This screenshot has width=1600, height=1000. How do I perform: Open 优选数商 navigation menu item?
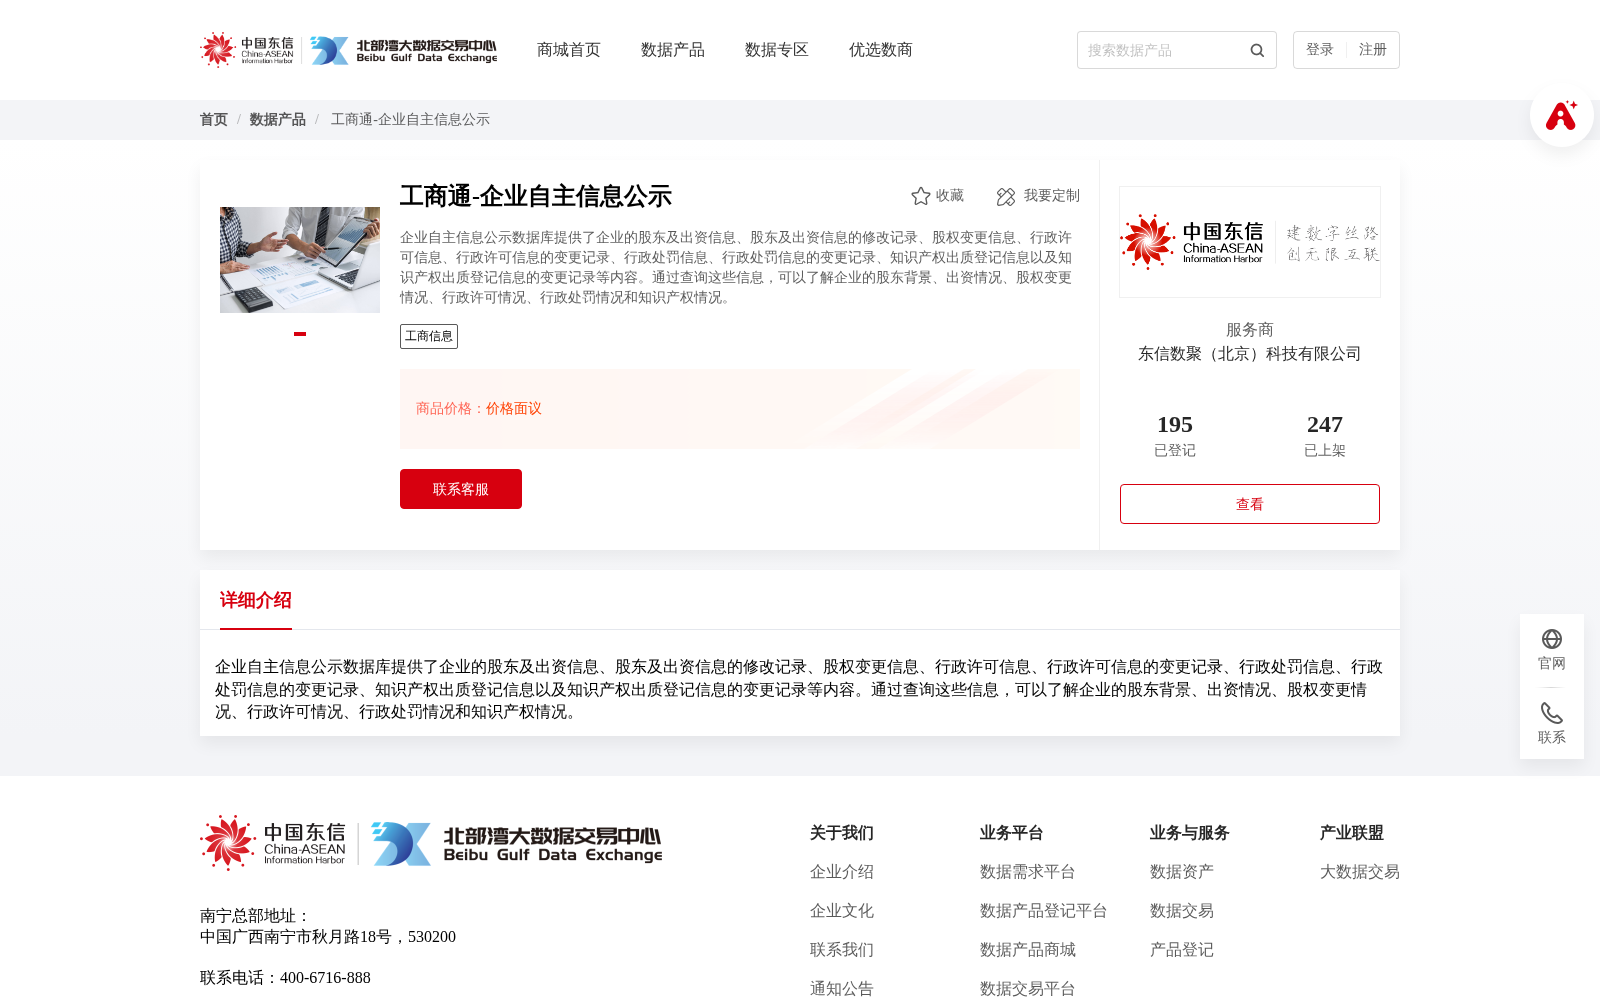[881, 50]
